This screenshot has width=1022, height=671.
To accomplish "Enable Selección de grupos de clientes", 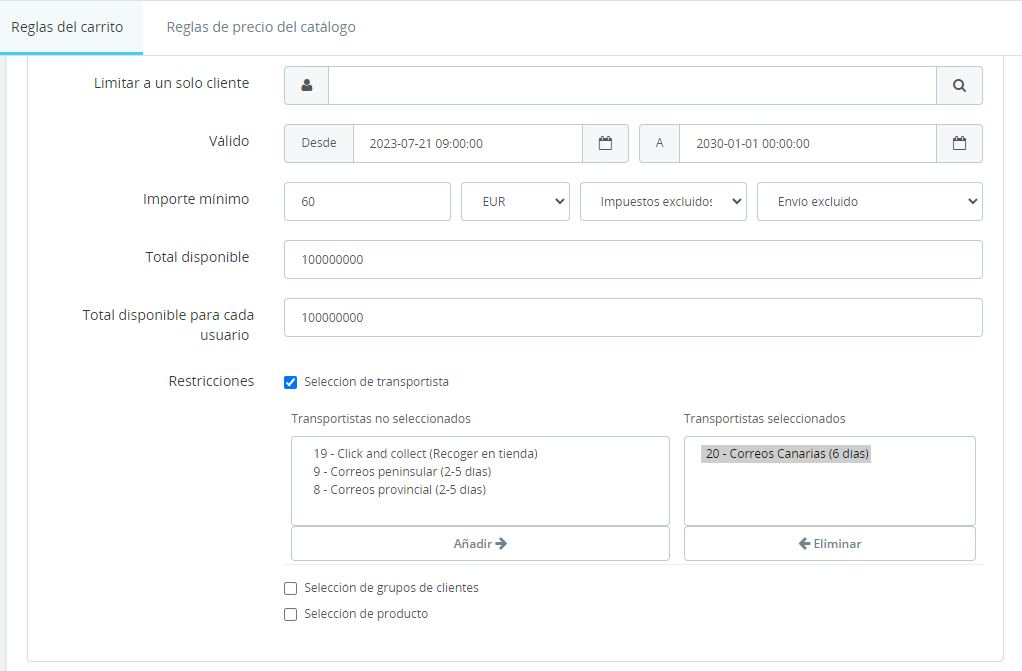I will coord(291,588).
